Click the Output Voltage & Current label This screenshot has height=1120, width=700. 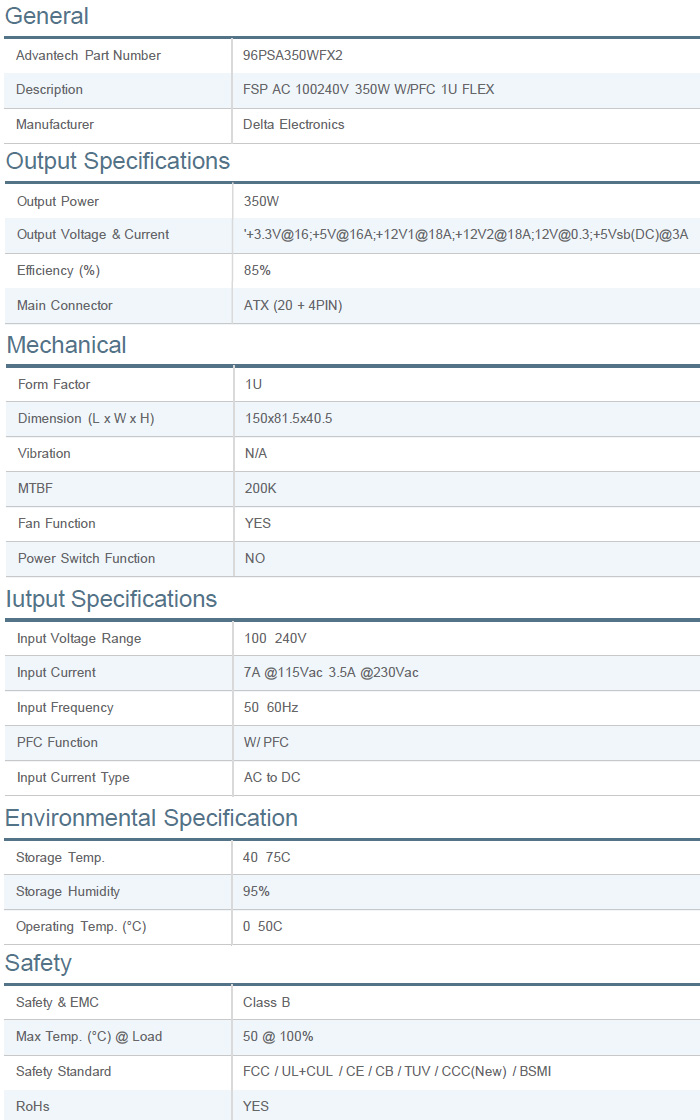pos(93,235)
